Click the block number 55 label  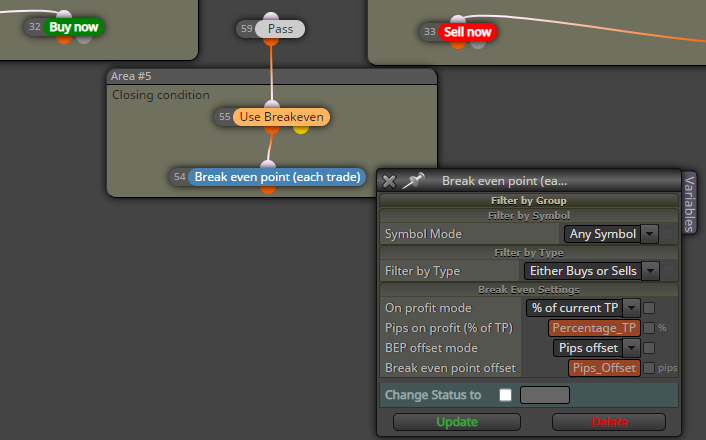224,117
